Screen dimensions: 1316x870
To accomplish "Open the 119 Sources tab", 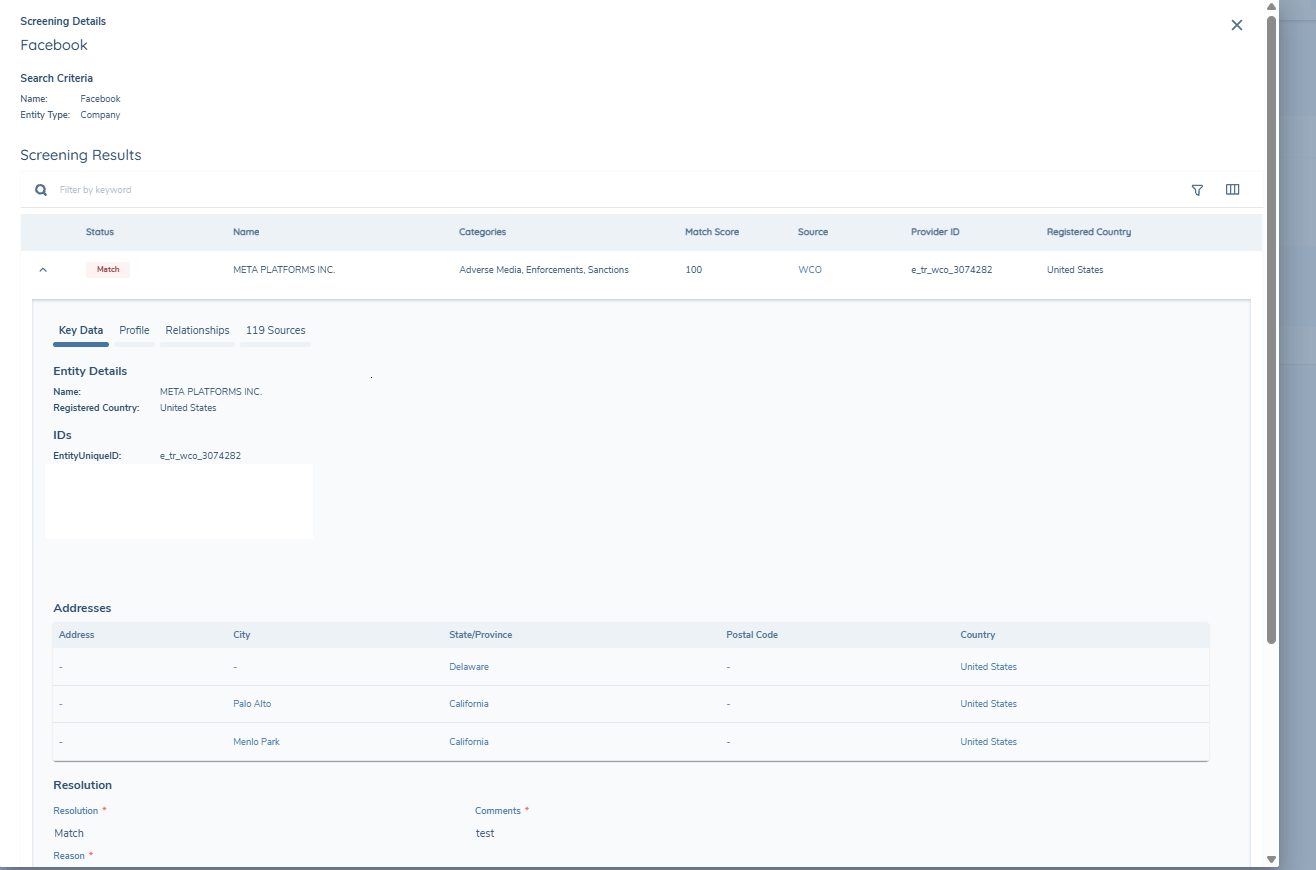I will coord(275,330).
